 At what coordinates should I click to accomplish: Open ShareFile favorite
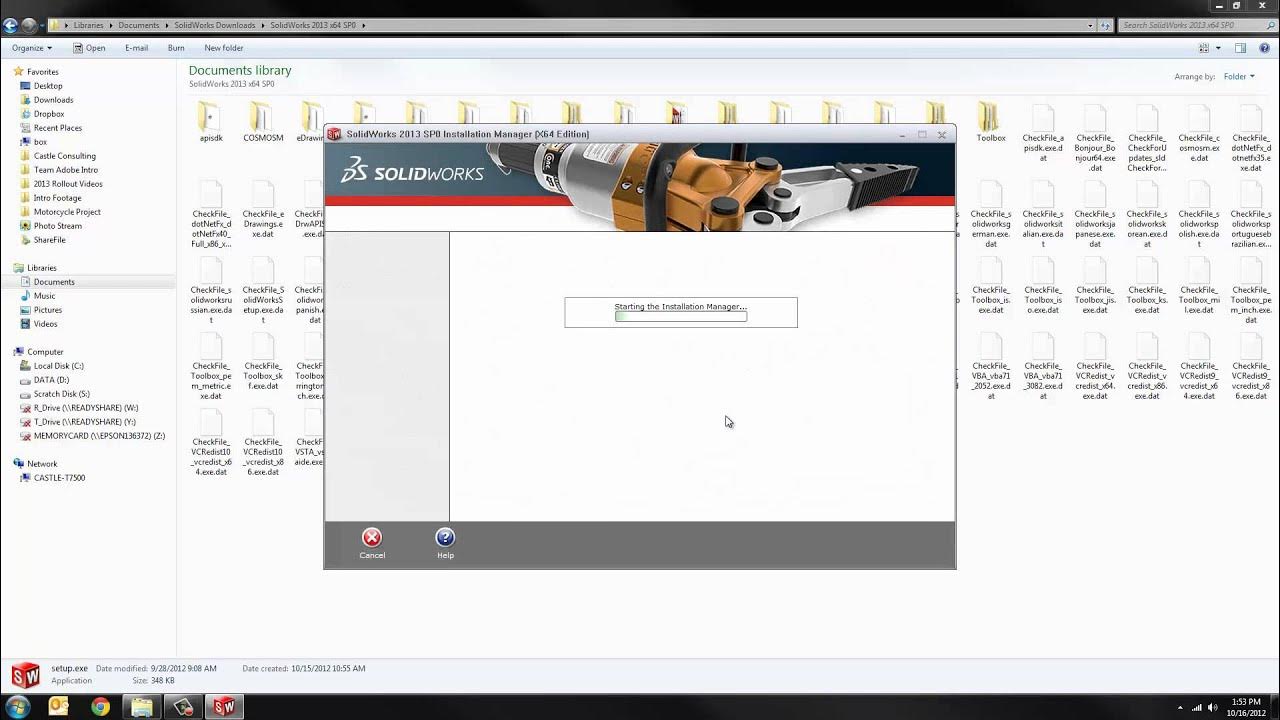tap(49, 240)
